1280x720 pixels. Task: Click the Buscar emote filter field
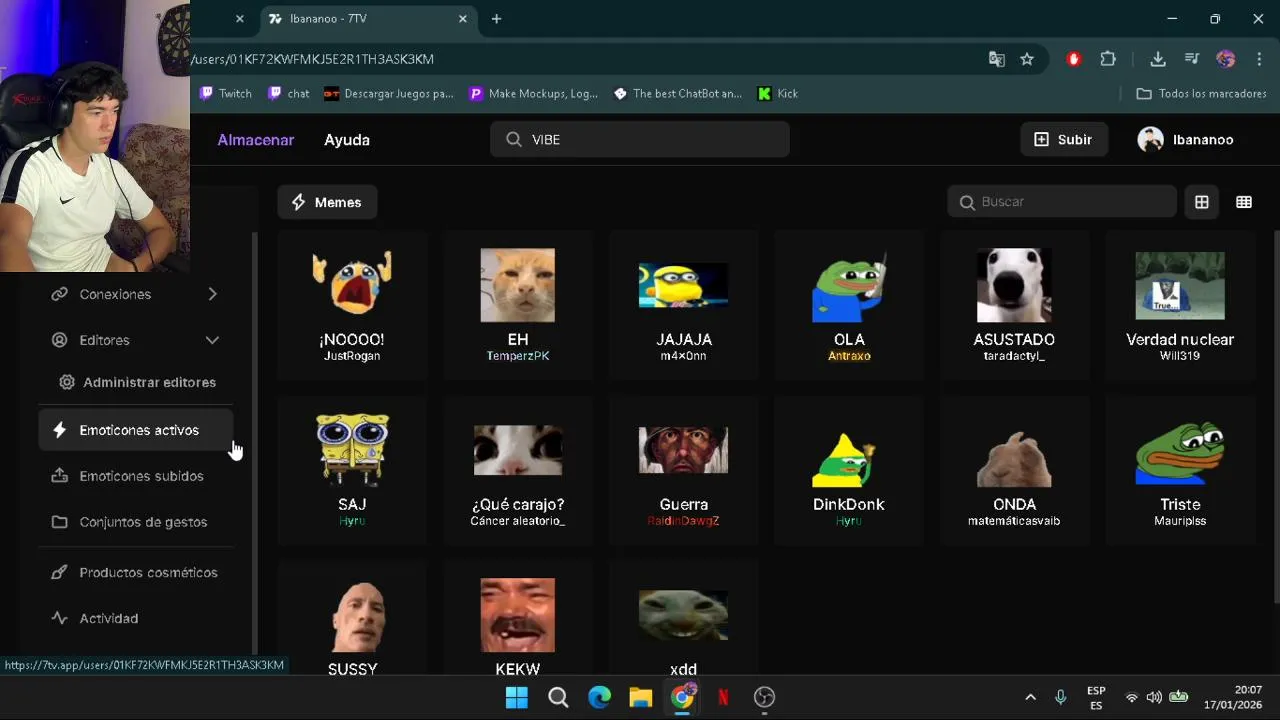(x=1062, y=202)
